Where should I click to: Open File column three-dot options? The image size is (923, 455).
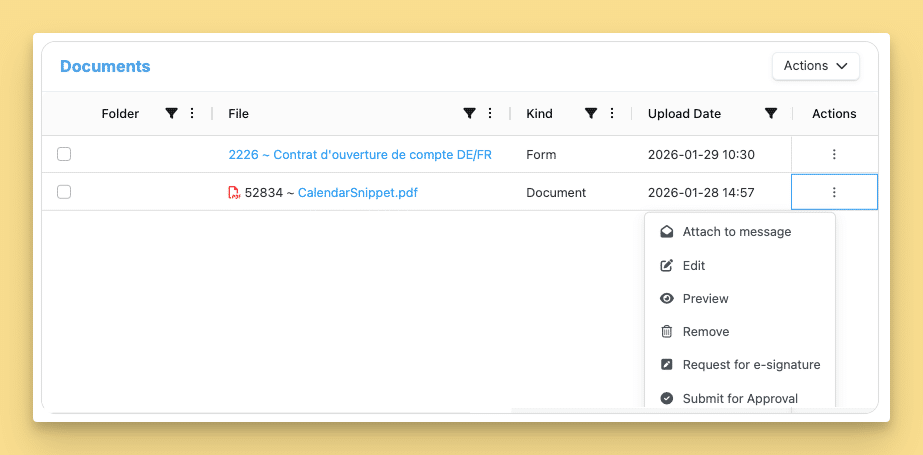point(490,114)
